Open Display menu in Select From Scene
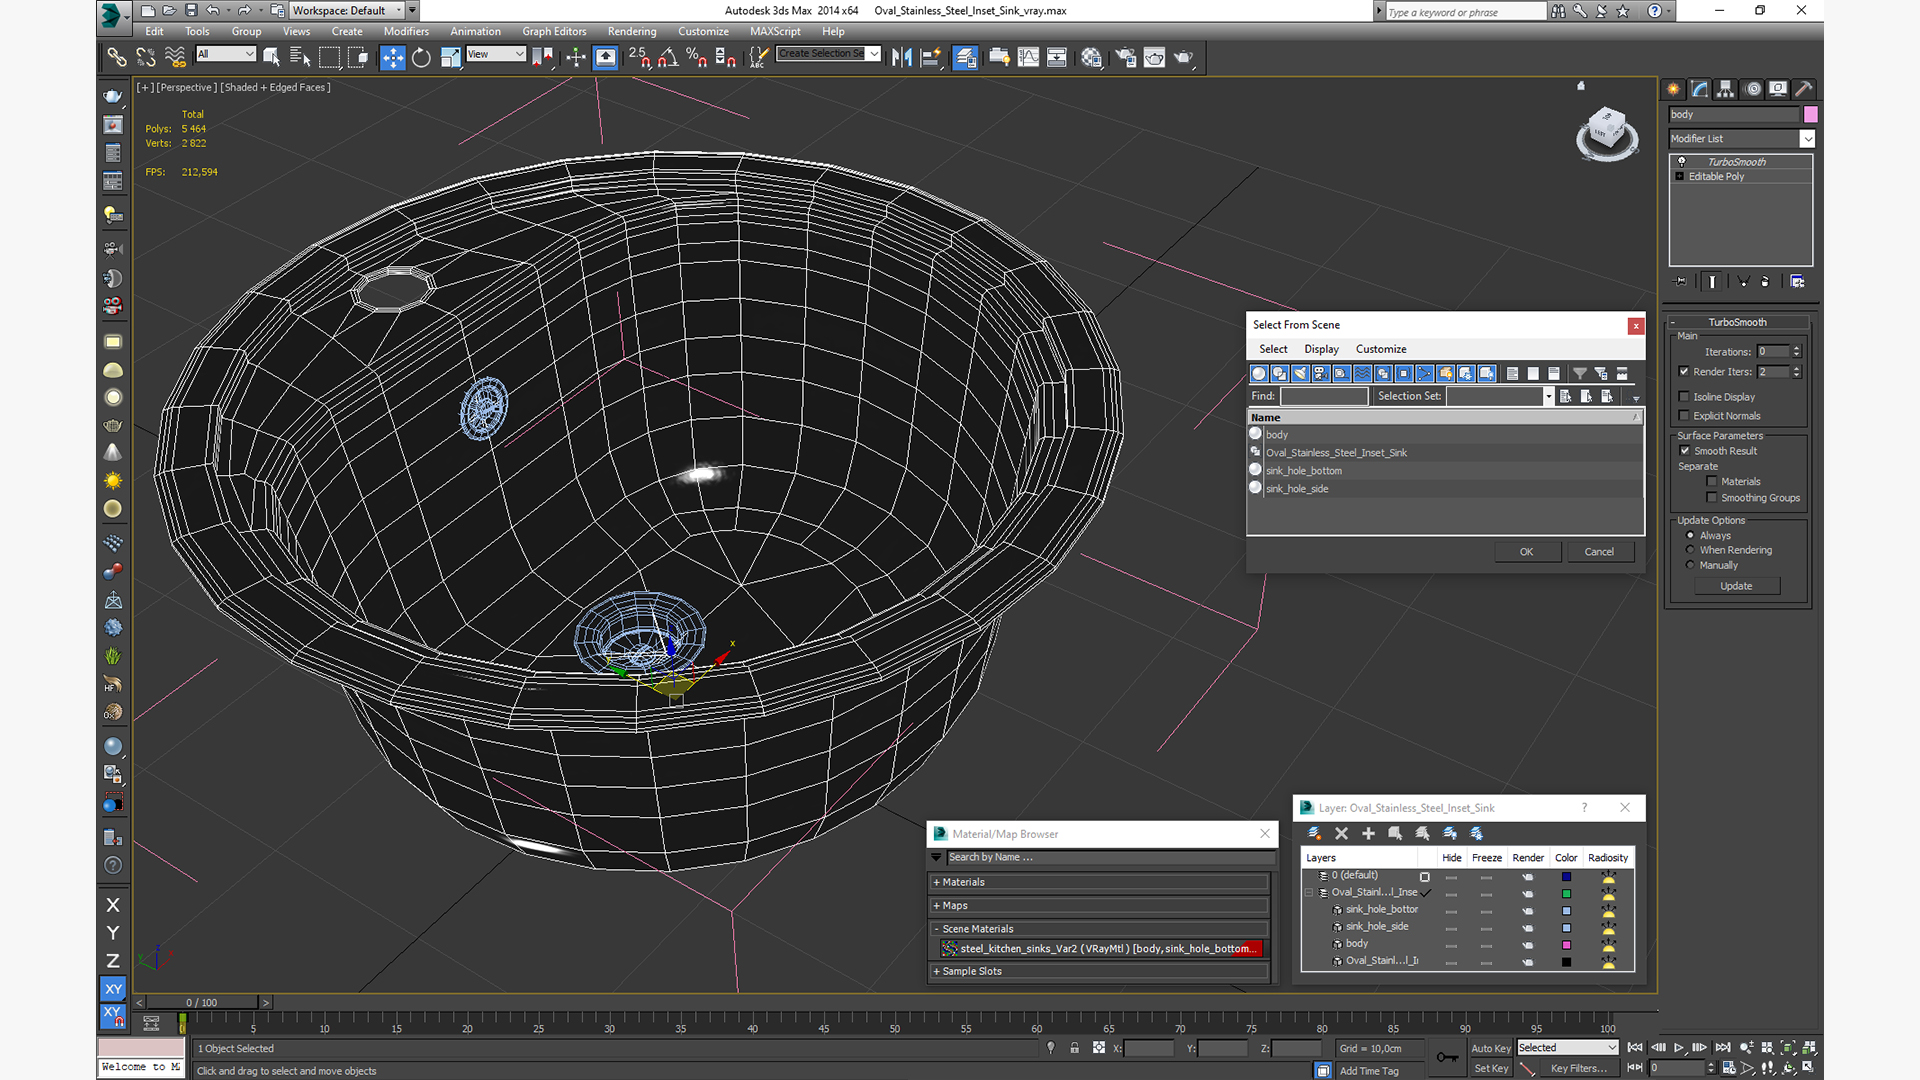 (1321, 349)
